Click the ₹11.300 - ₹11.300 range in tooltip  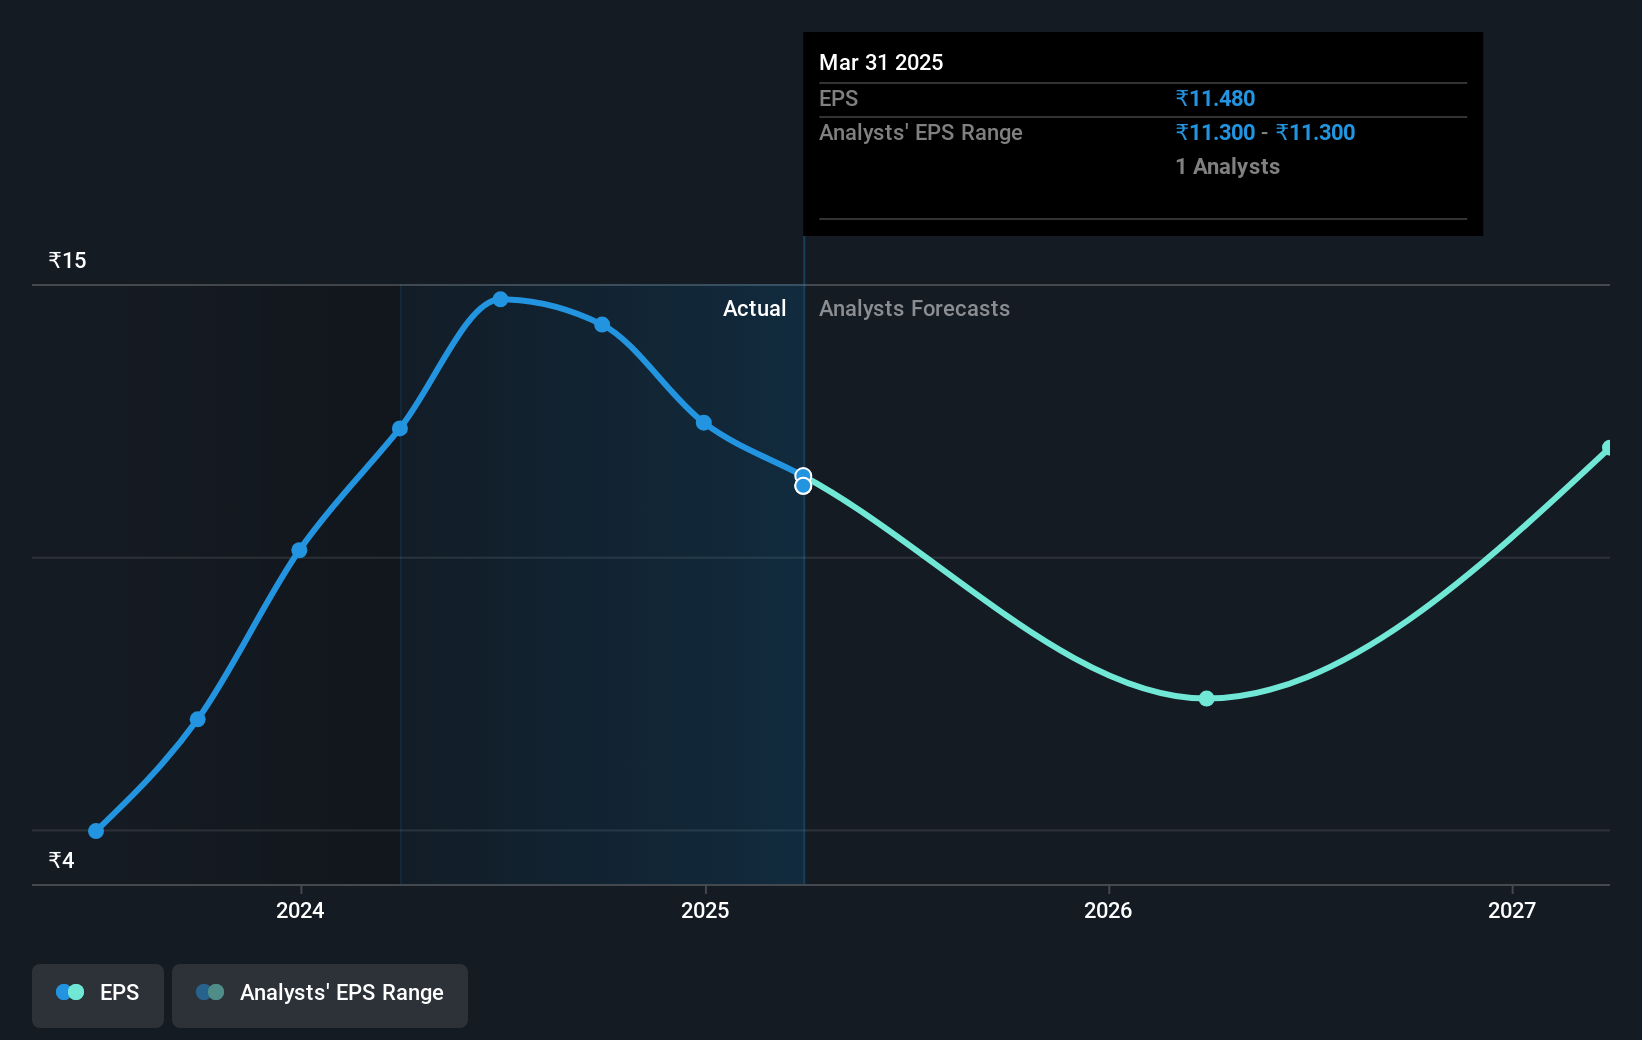pos(1265,132)
